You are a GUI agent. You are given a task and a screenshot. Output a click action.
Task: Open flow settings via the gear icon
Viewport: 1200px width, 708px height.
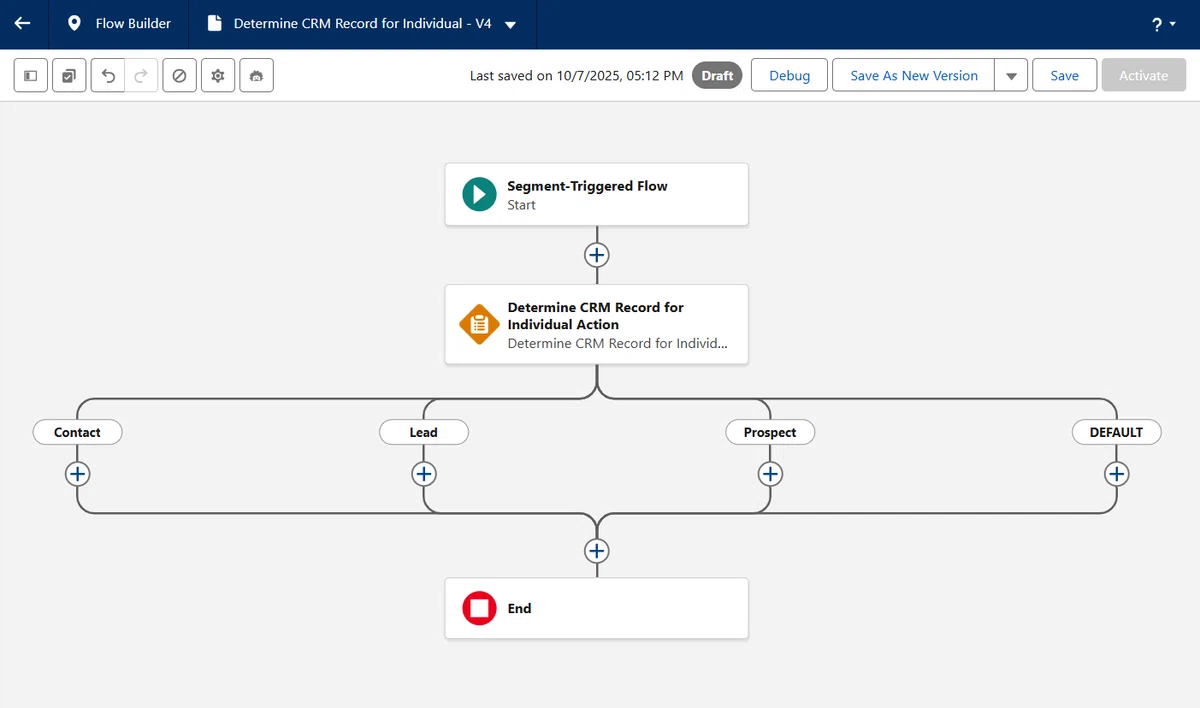coord(217,76)
